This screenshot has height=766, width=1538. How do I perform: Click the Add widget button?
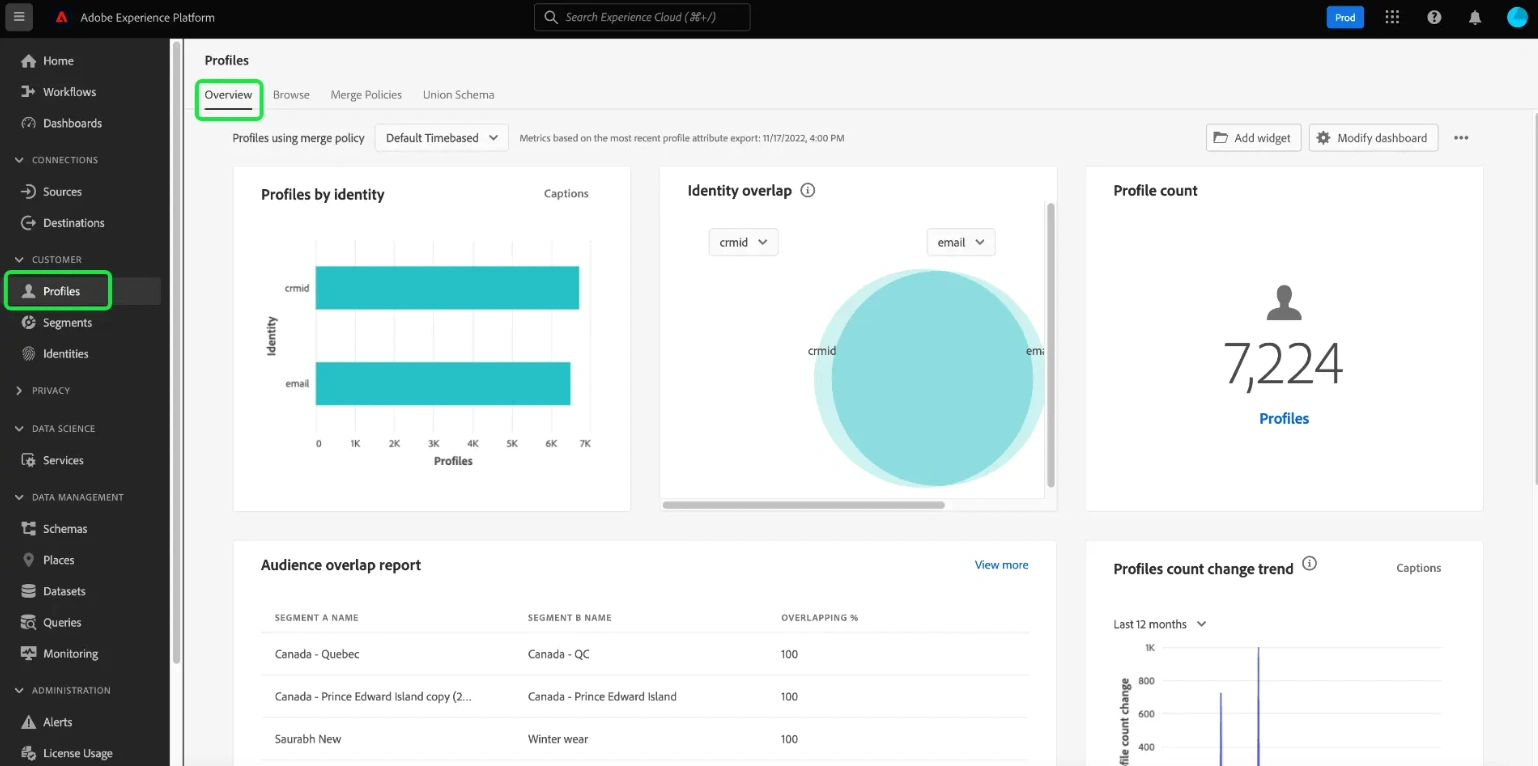(x=1253, y=137)
